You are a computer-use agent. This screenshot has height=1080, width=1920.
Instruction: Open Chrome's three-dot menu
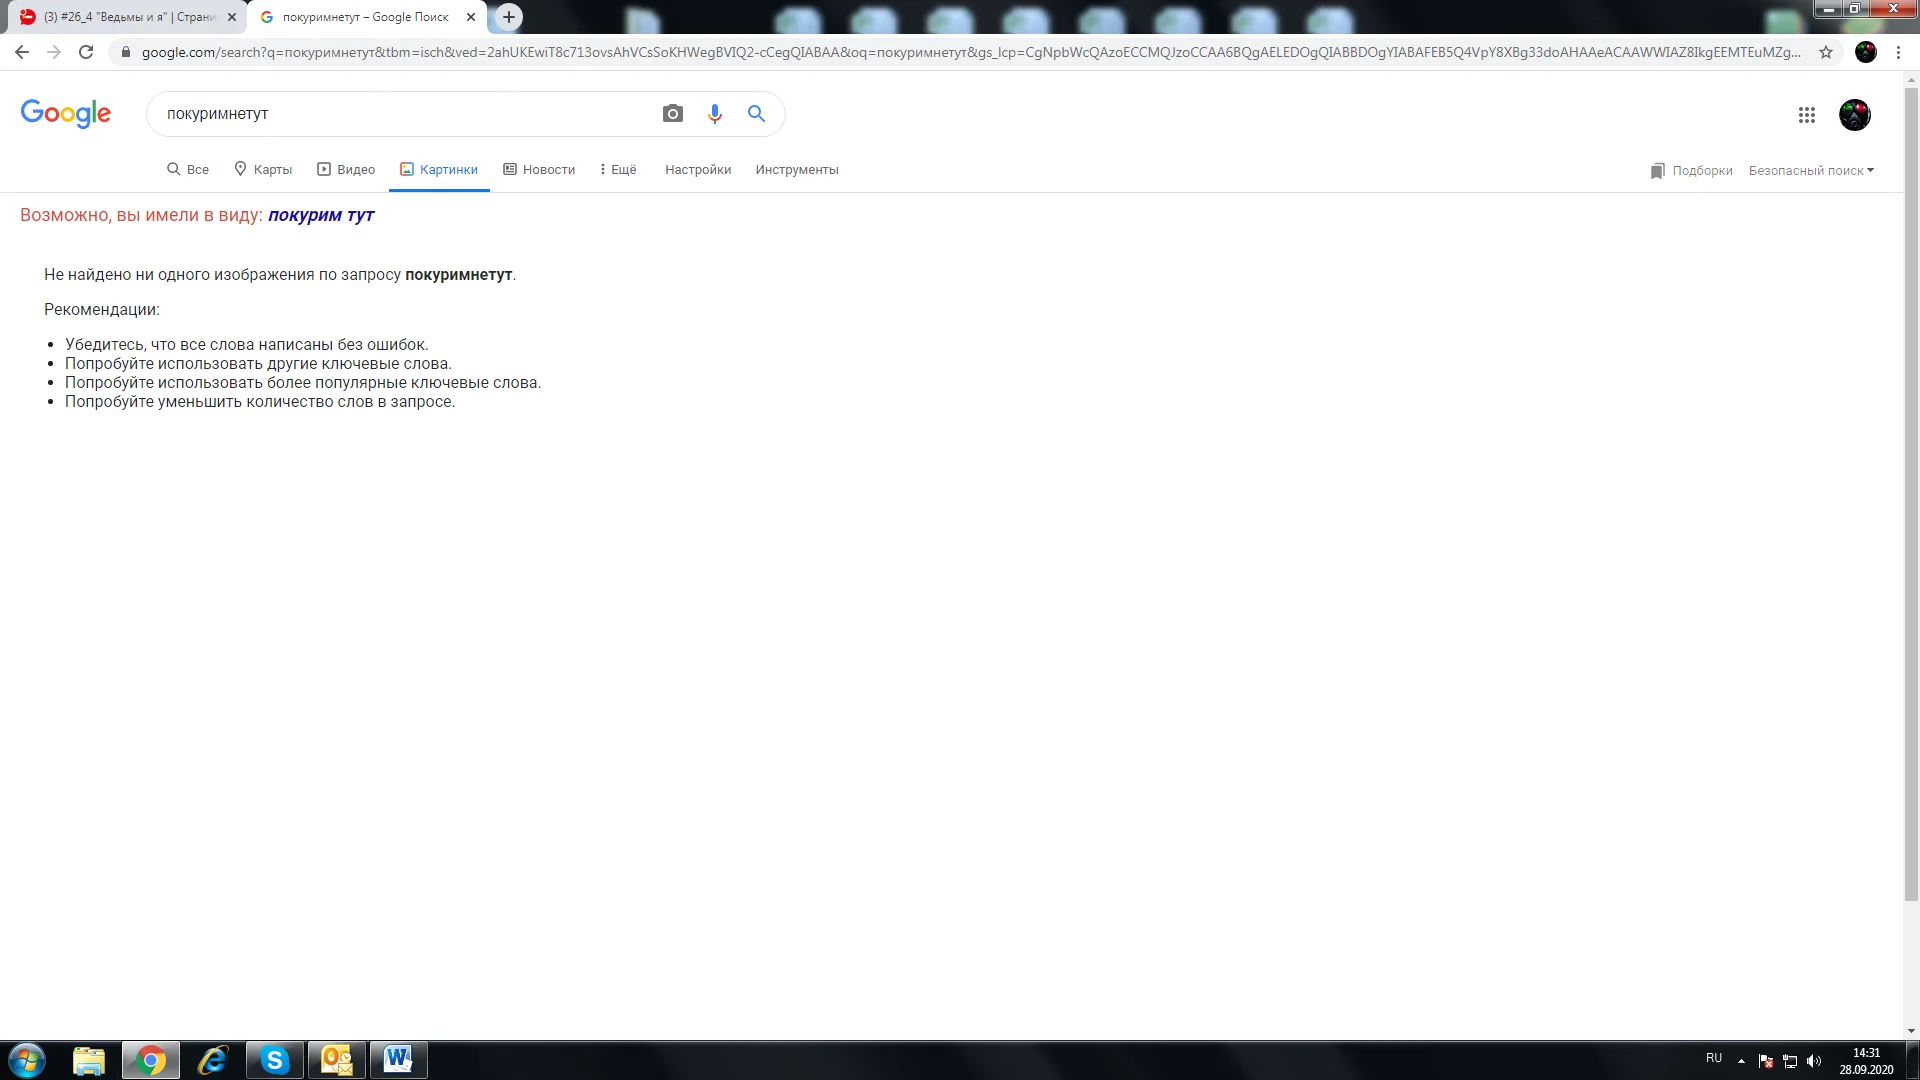(1898, 52)
